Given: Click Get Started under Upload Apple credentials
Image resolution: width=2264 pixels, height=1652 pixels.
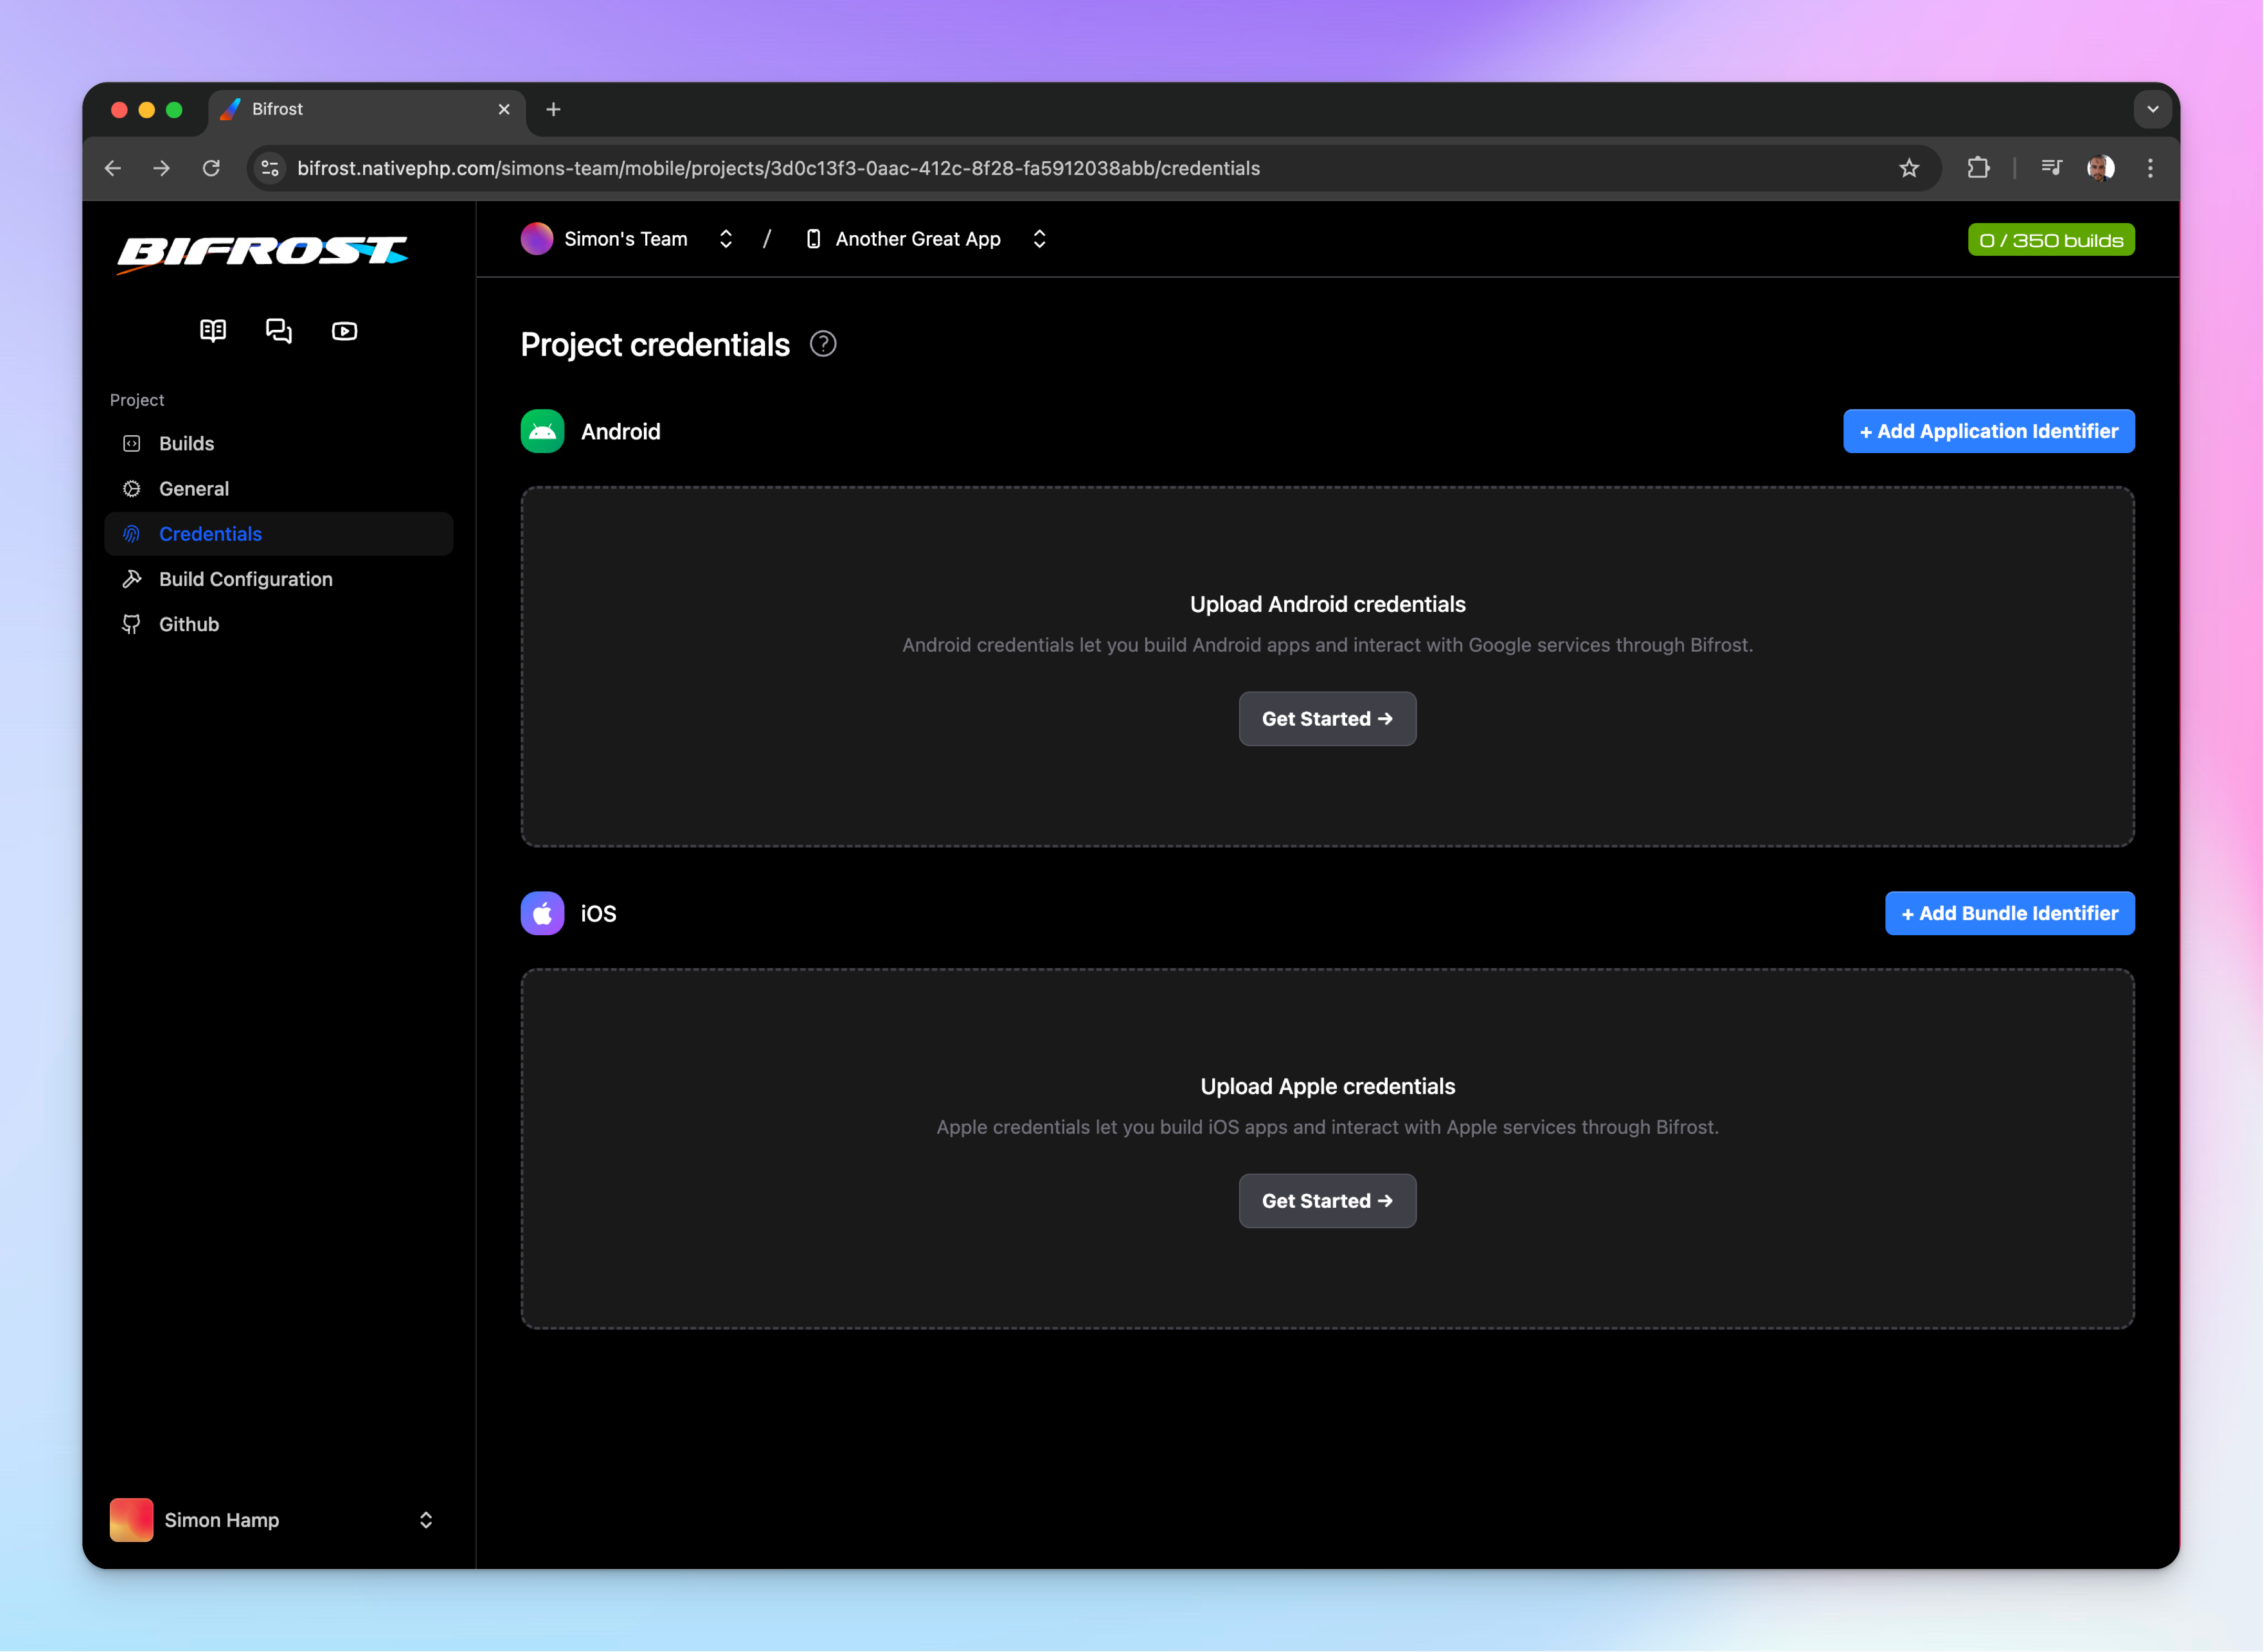Looking at the screenshot, I should tap(1328, 1201).
